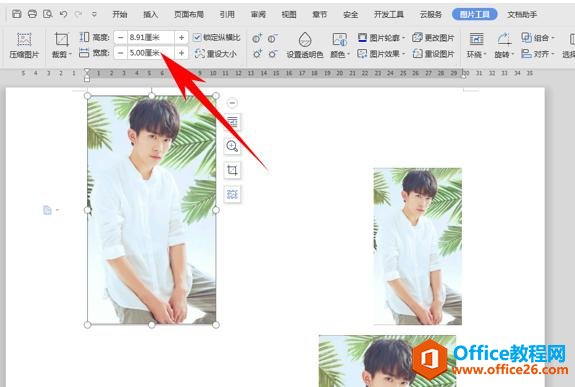The height and width of the screenshot is (387, 575).
Task: Click the Save icon in quick access toolbar
Action: 17,14
